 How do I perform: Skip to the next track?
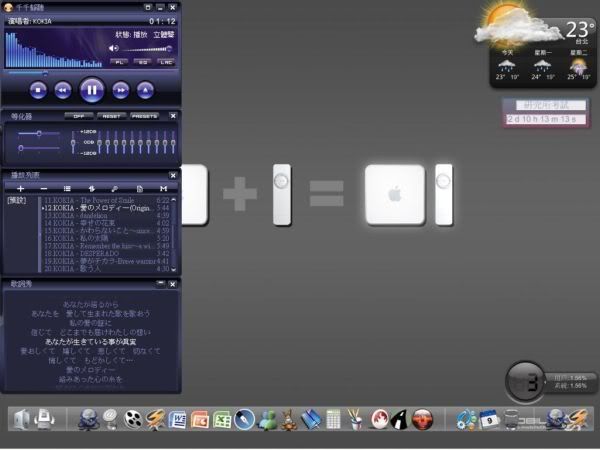(x=121, y=90)
